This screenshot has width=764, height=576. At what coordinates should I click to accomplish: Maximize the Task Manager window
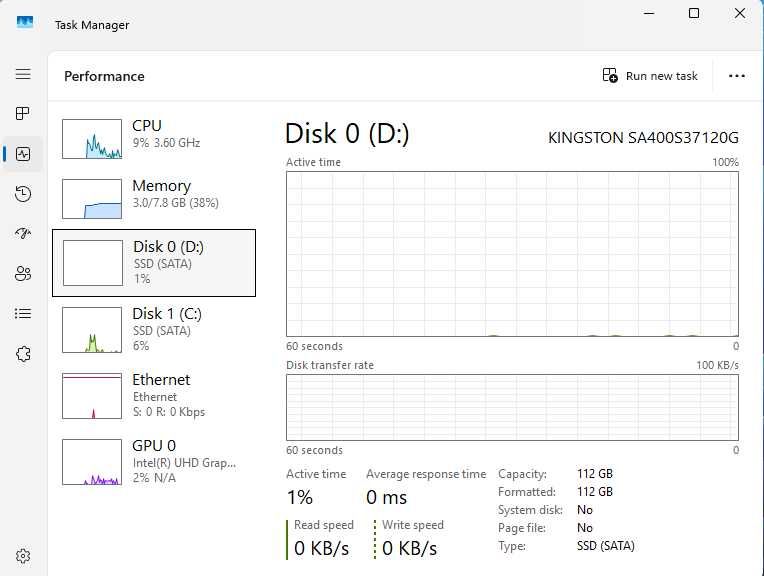click(x=694, y=14)
